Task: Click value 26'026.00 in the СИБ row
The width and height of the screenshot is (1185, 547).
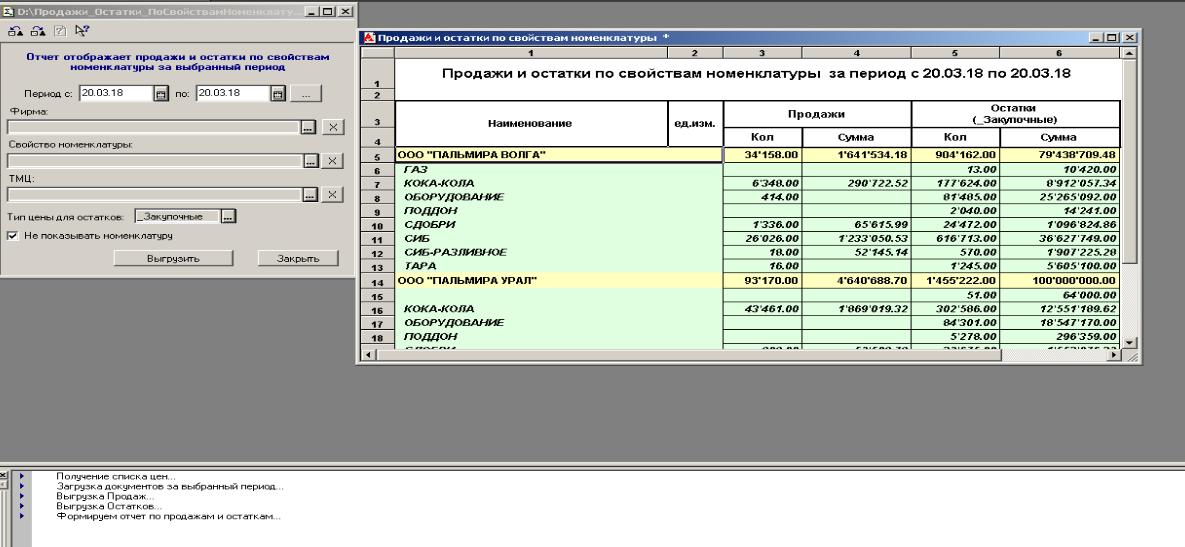Action: pyautogui.click(x=763, y=239)
